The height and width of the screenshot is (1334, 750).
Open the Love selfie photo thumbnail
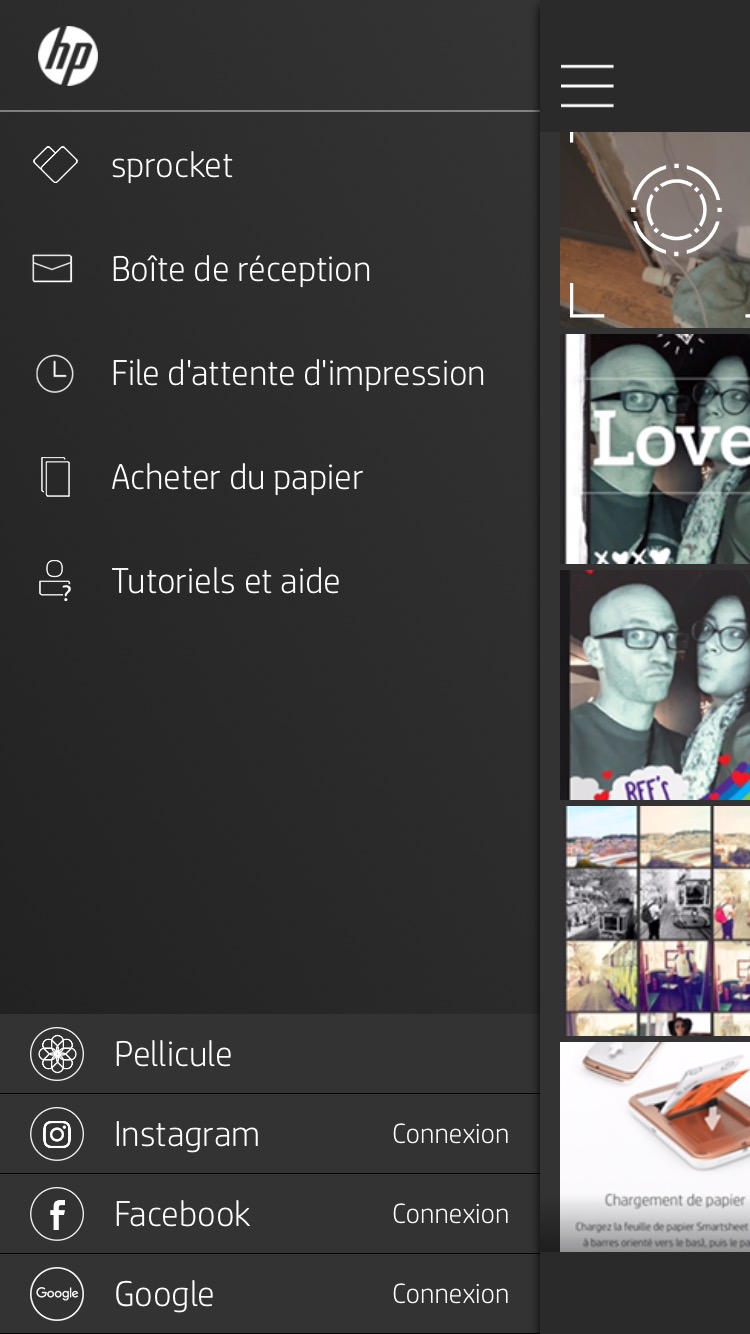(x=657, y=449)
